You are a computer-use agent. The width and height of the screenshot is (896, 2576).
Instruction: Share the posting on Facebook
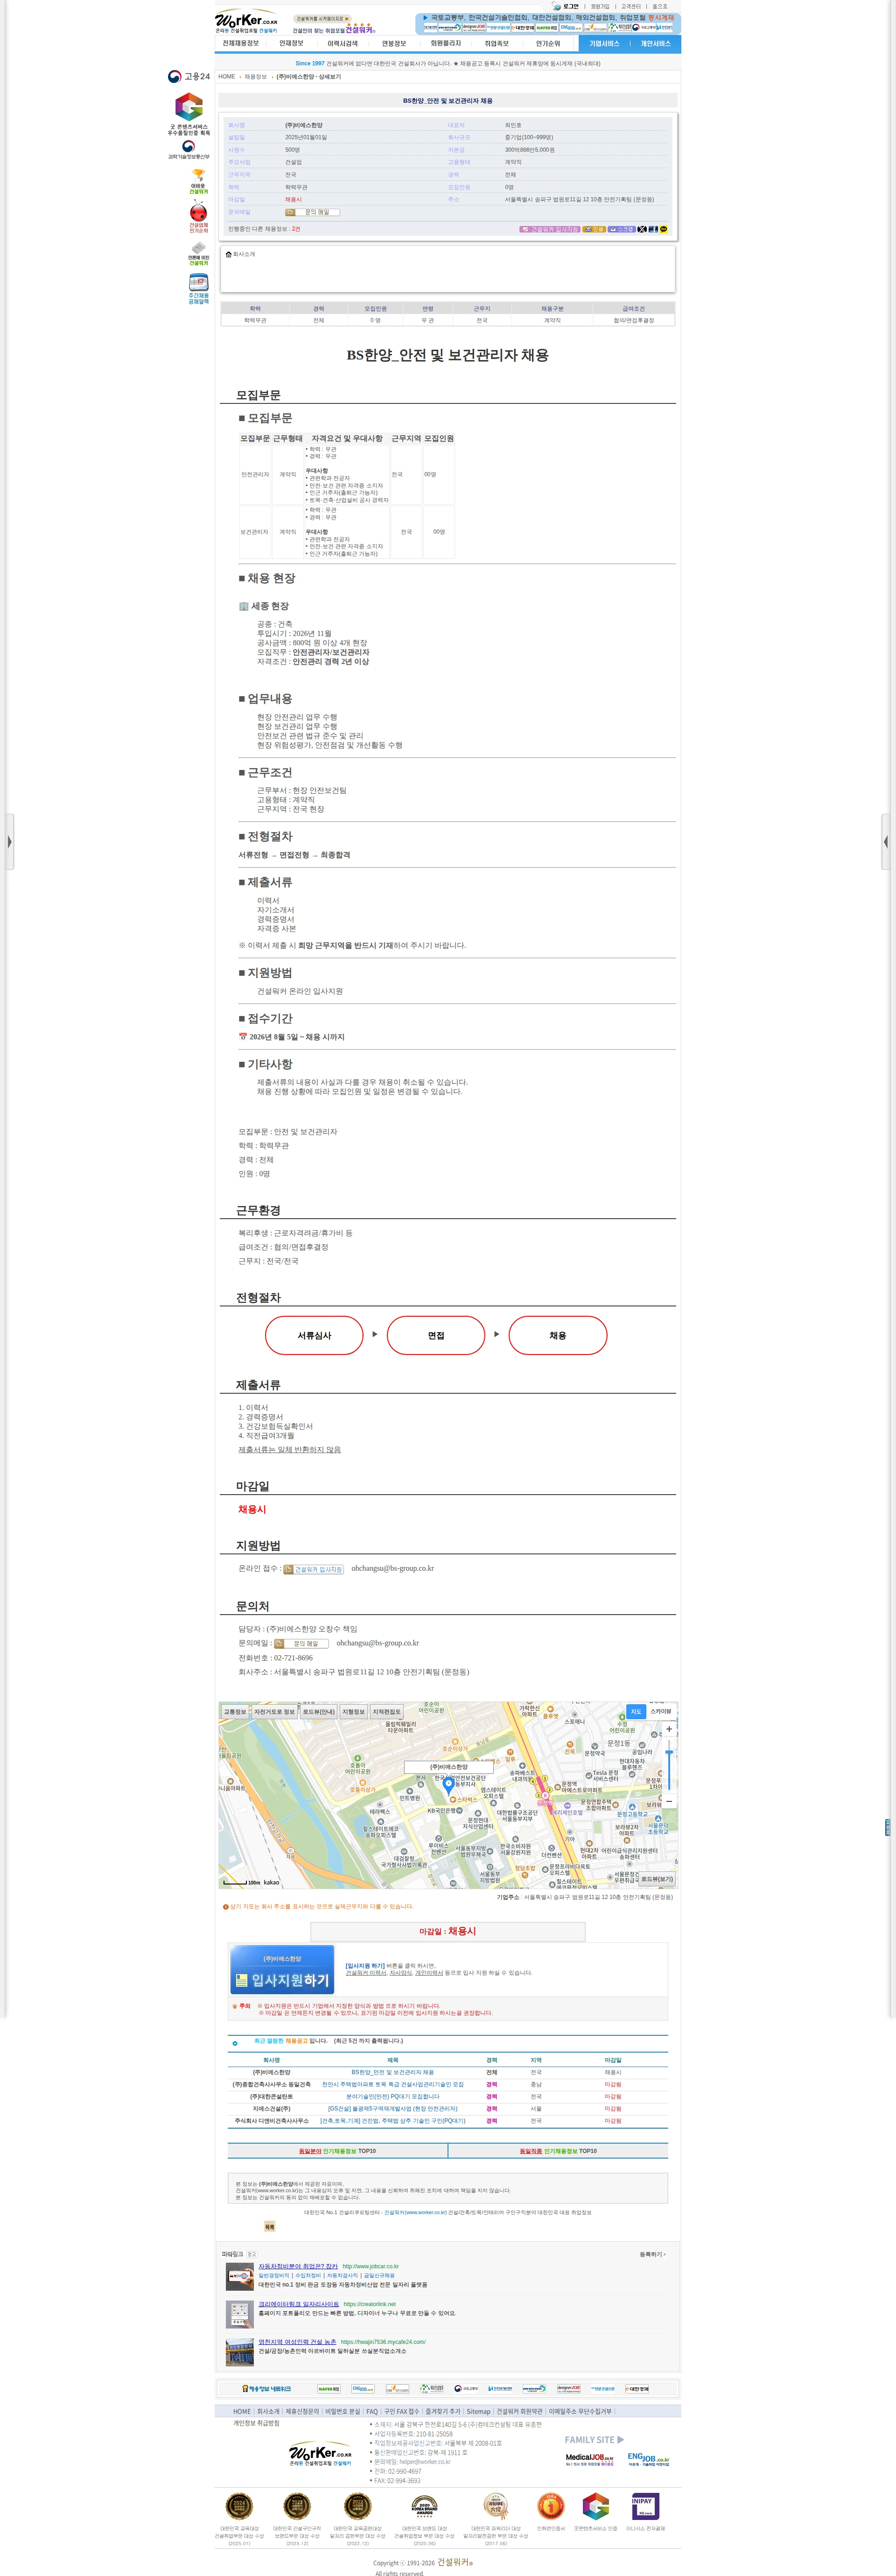click(653, 229)
